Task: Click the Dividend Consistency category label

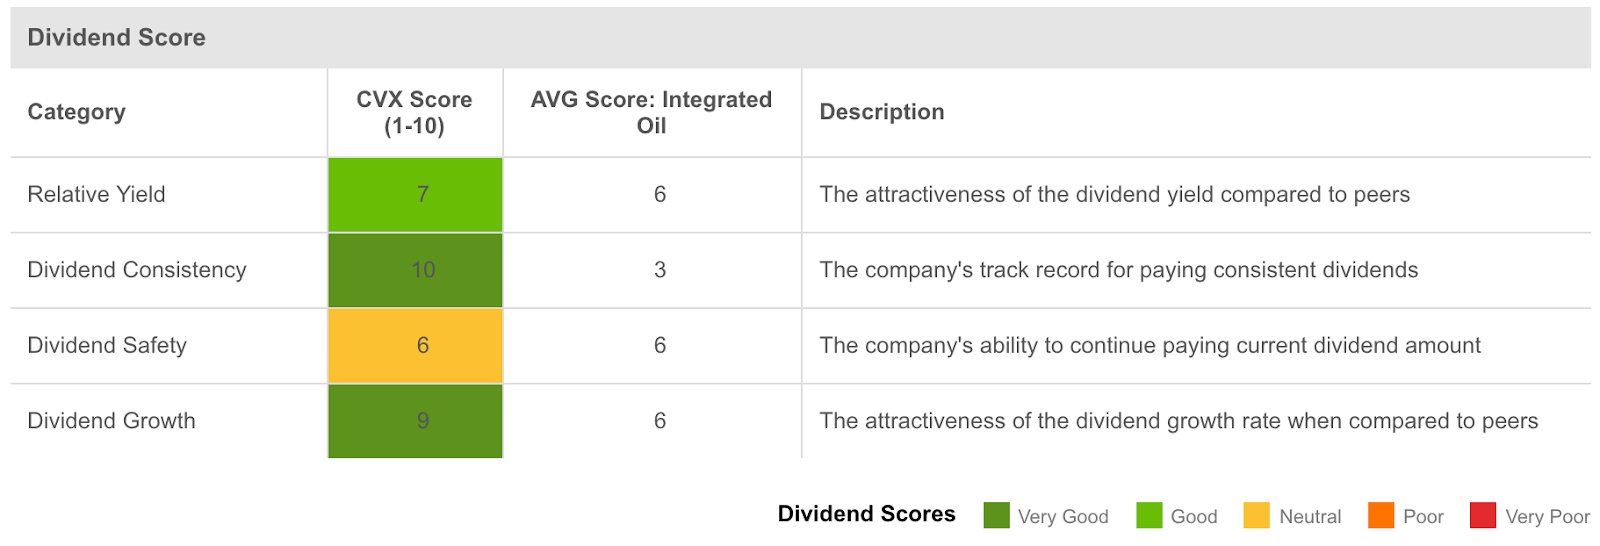Action: click(137, 270)
